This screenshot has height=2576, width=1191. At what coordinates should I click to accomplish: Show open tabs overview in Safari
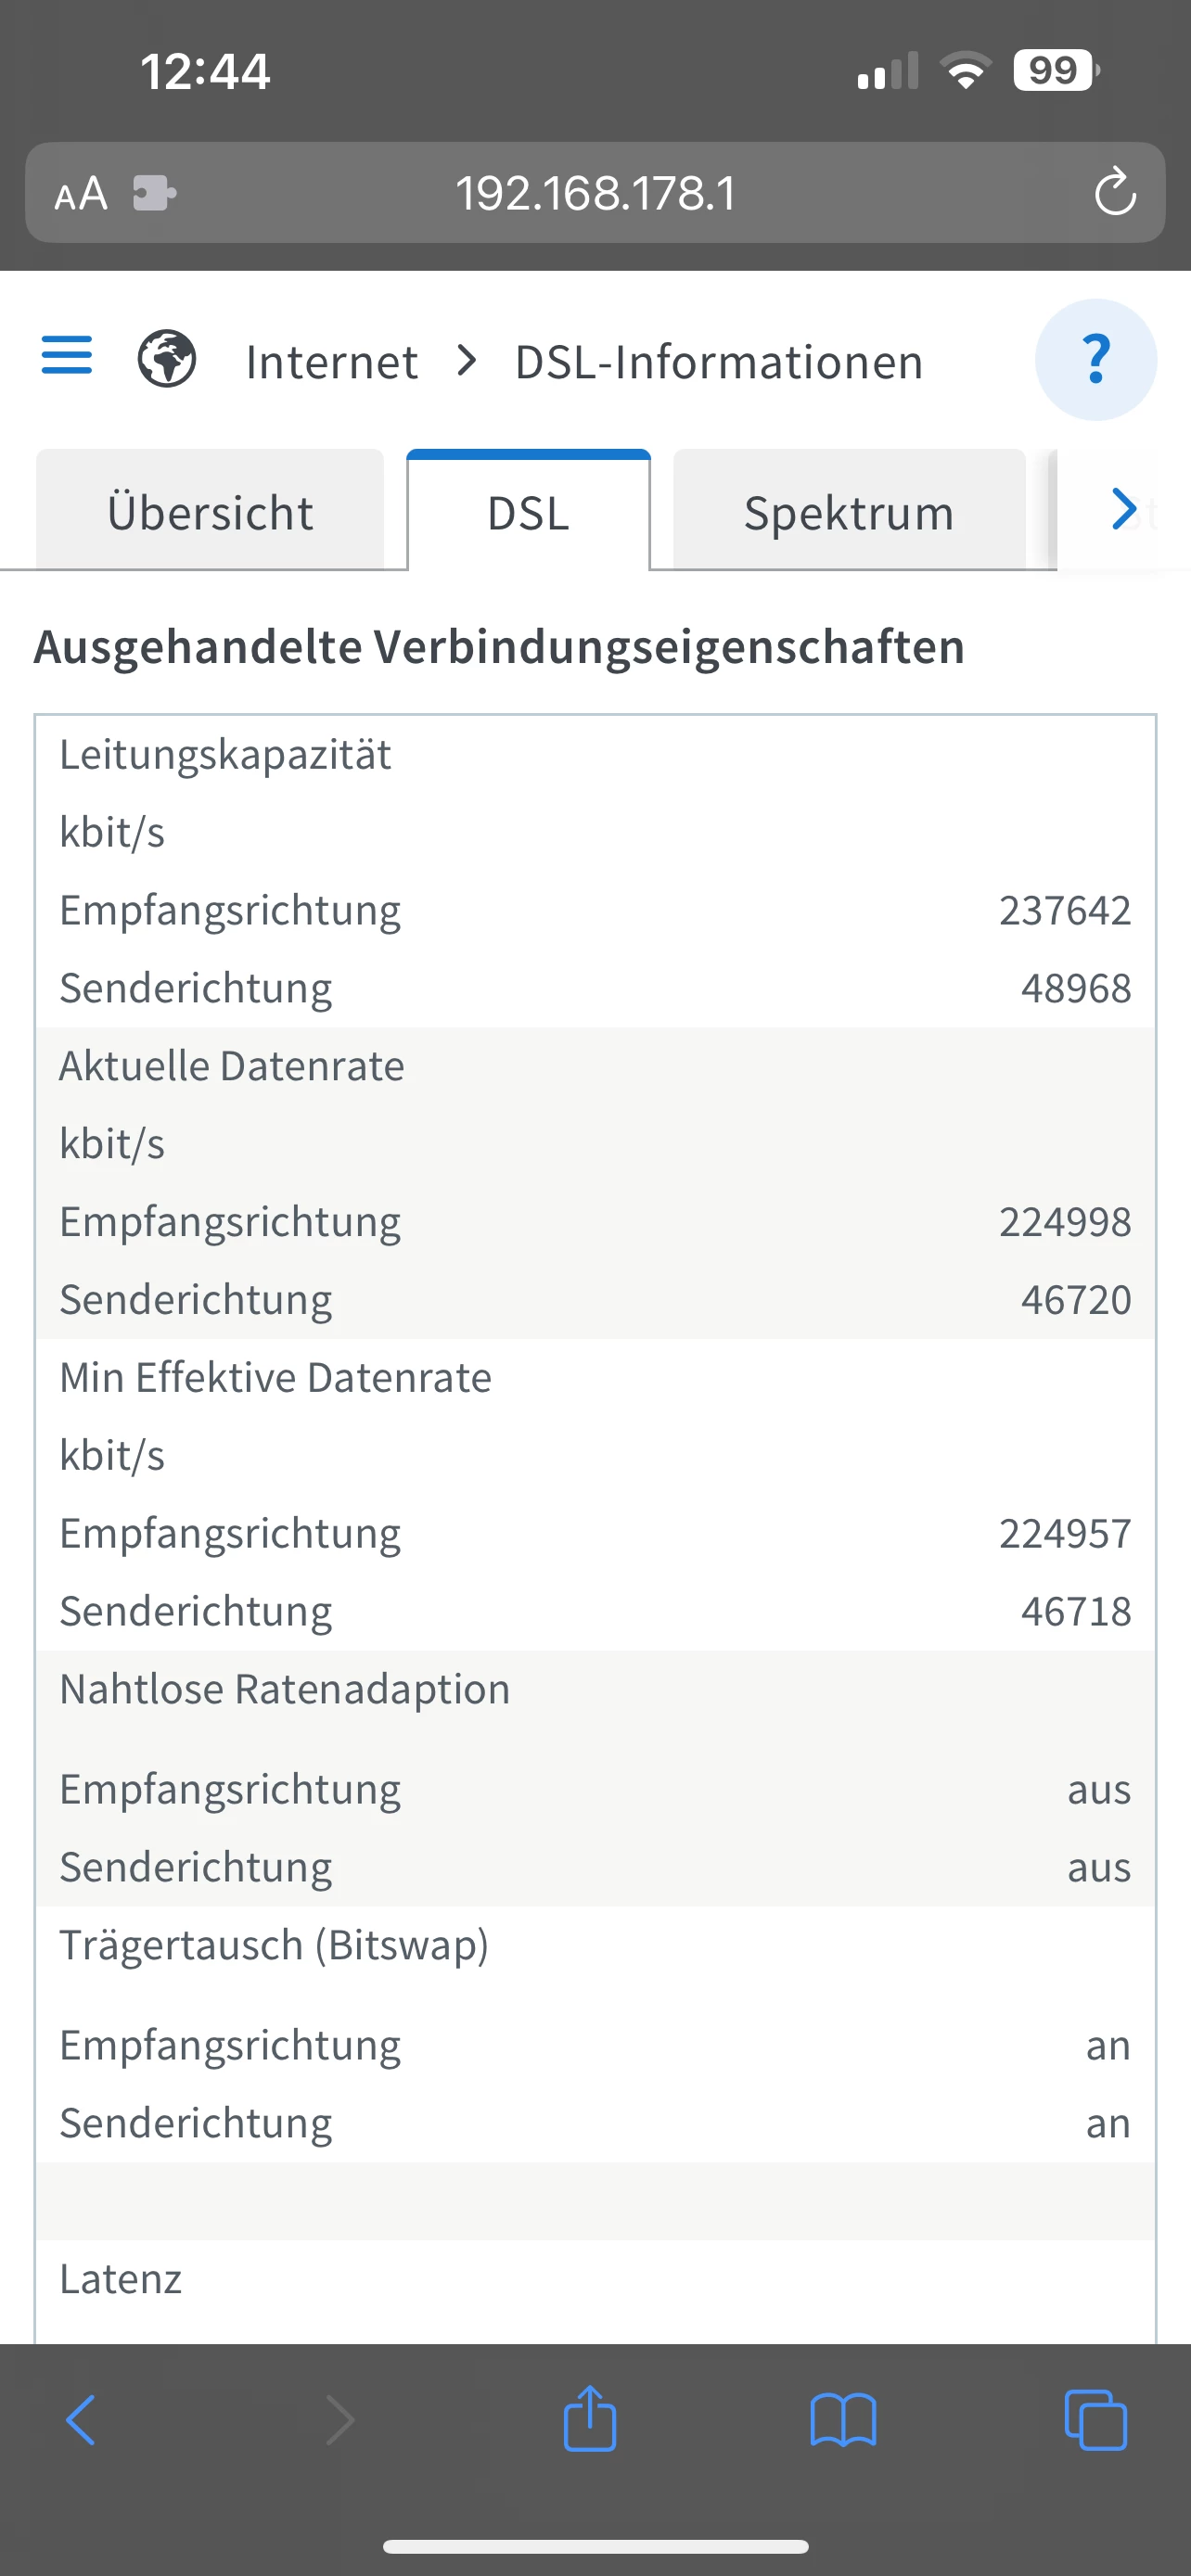[1096, 2420]
